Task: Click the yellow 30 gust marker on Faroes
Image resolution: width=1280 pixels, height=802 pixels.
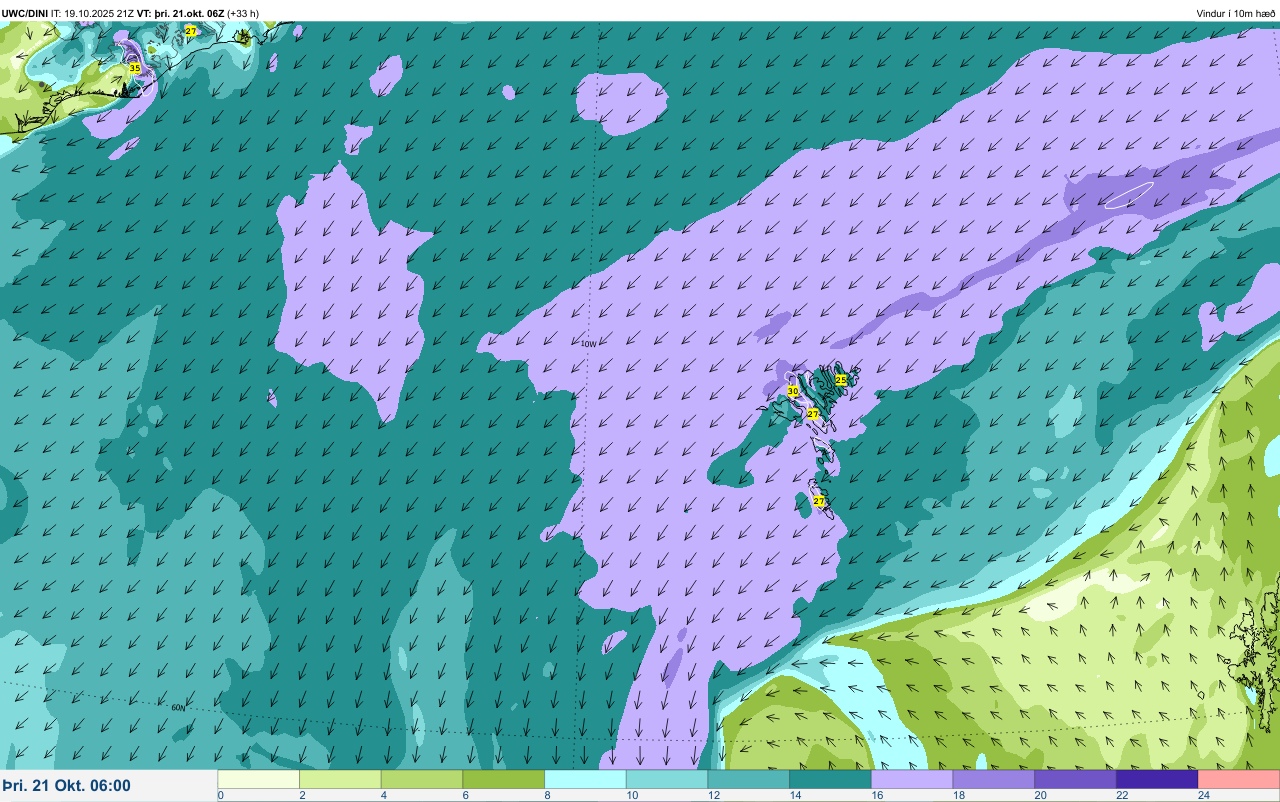Action: tap(793, 391)
